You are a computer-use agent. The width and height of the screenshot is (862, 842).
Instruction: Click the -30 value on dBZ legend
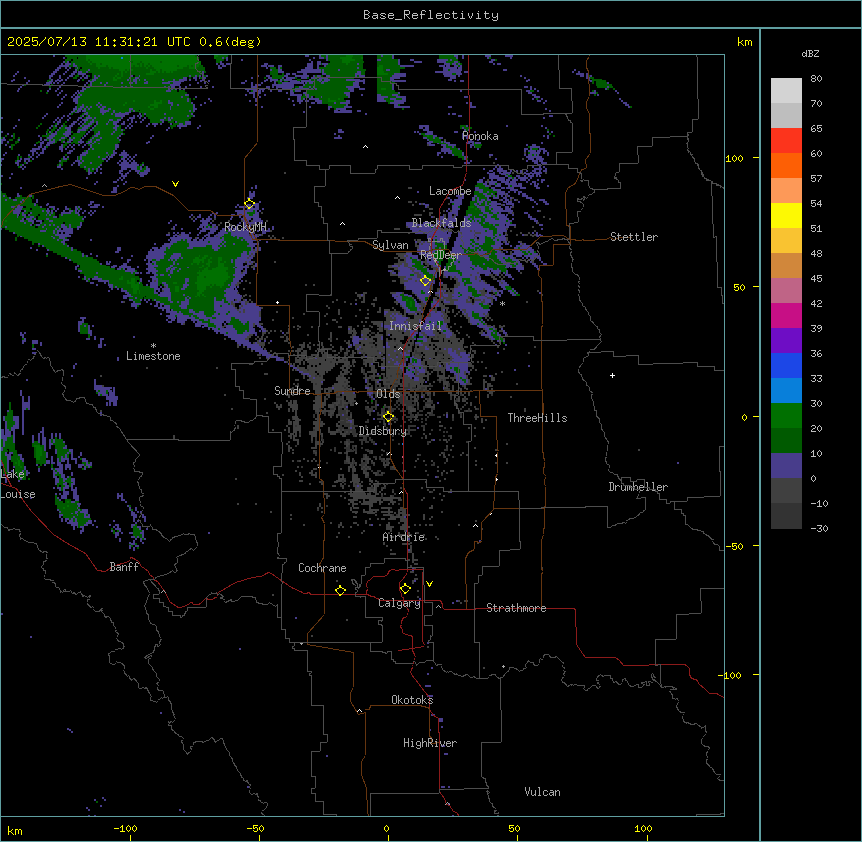819,529
